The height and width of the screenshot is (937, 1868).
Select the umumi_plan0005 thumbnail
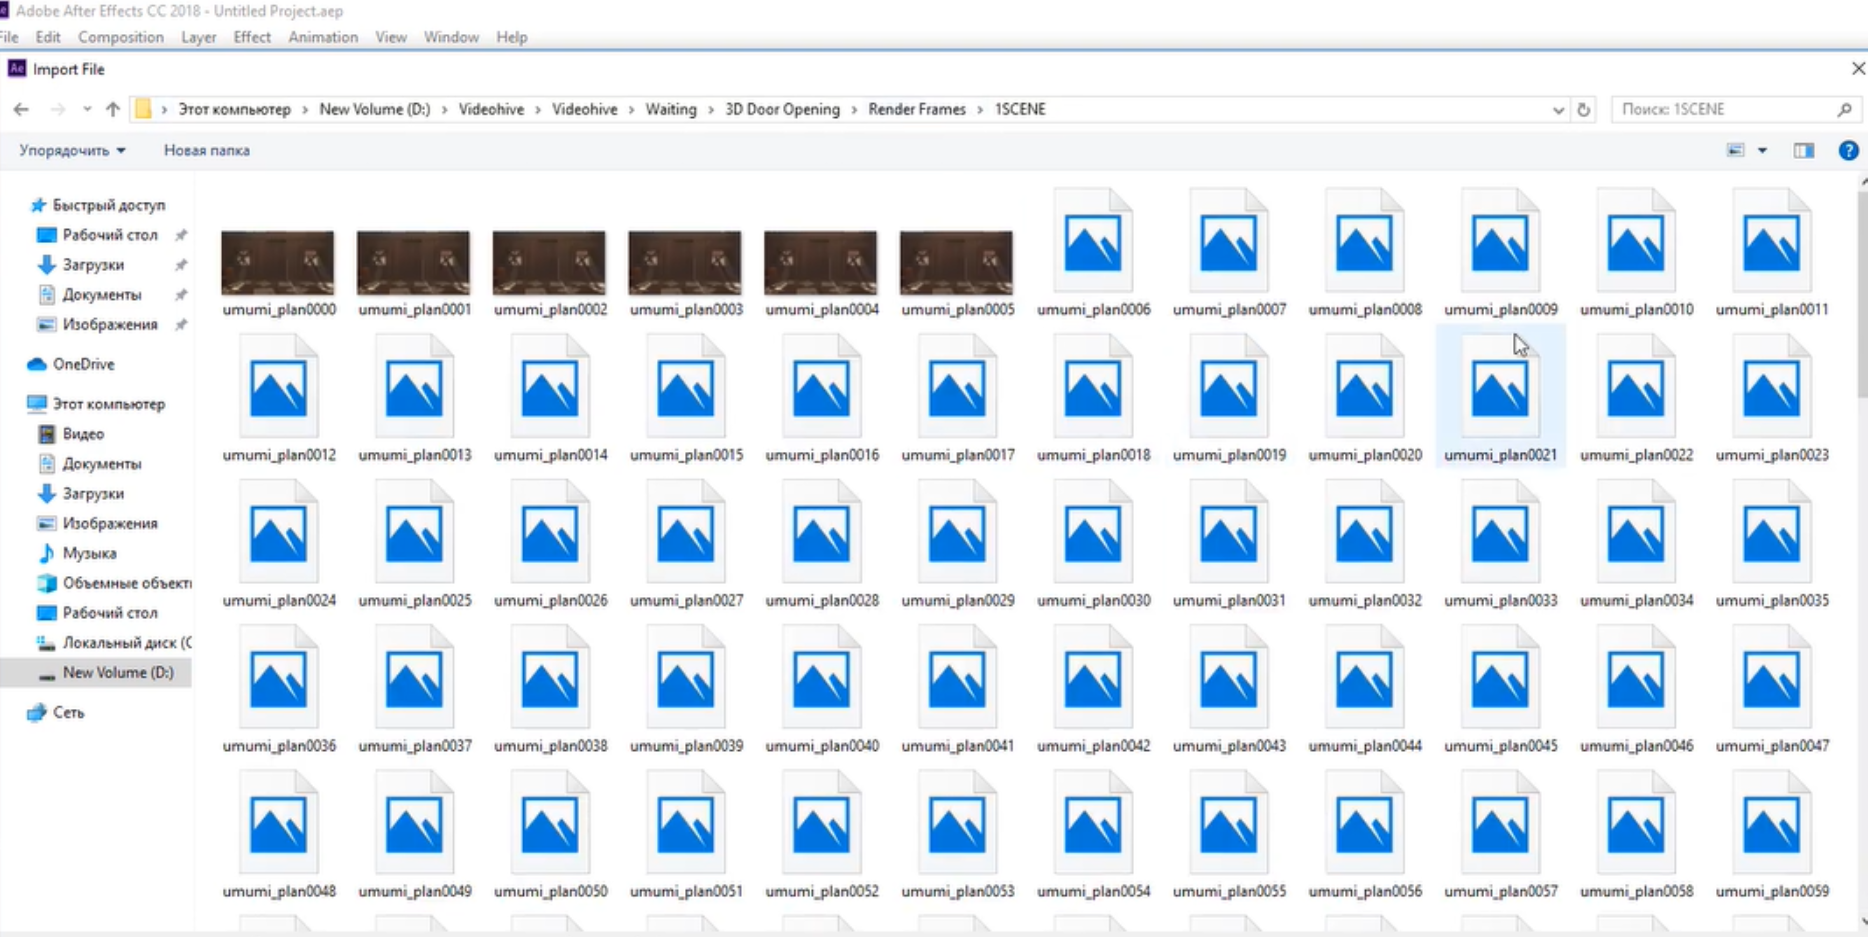point(955,262)
